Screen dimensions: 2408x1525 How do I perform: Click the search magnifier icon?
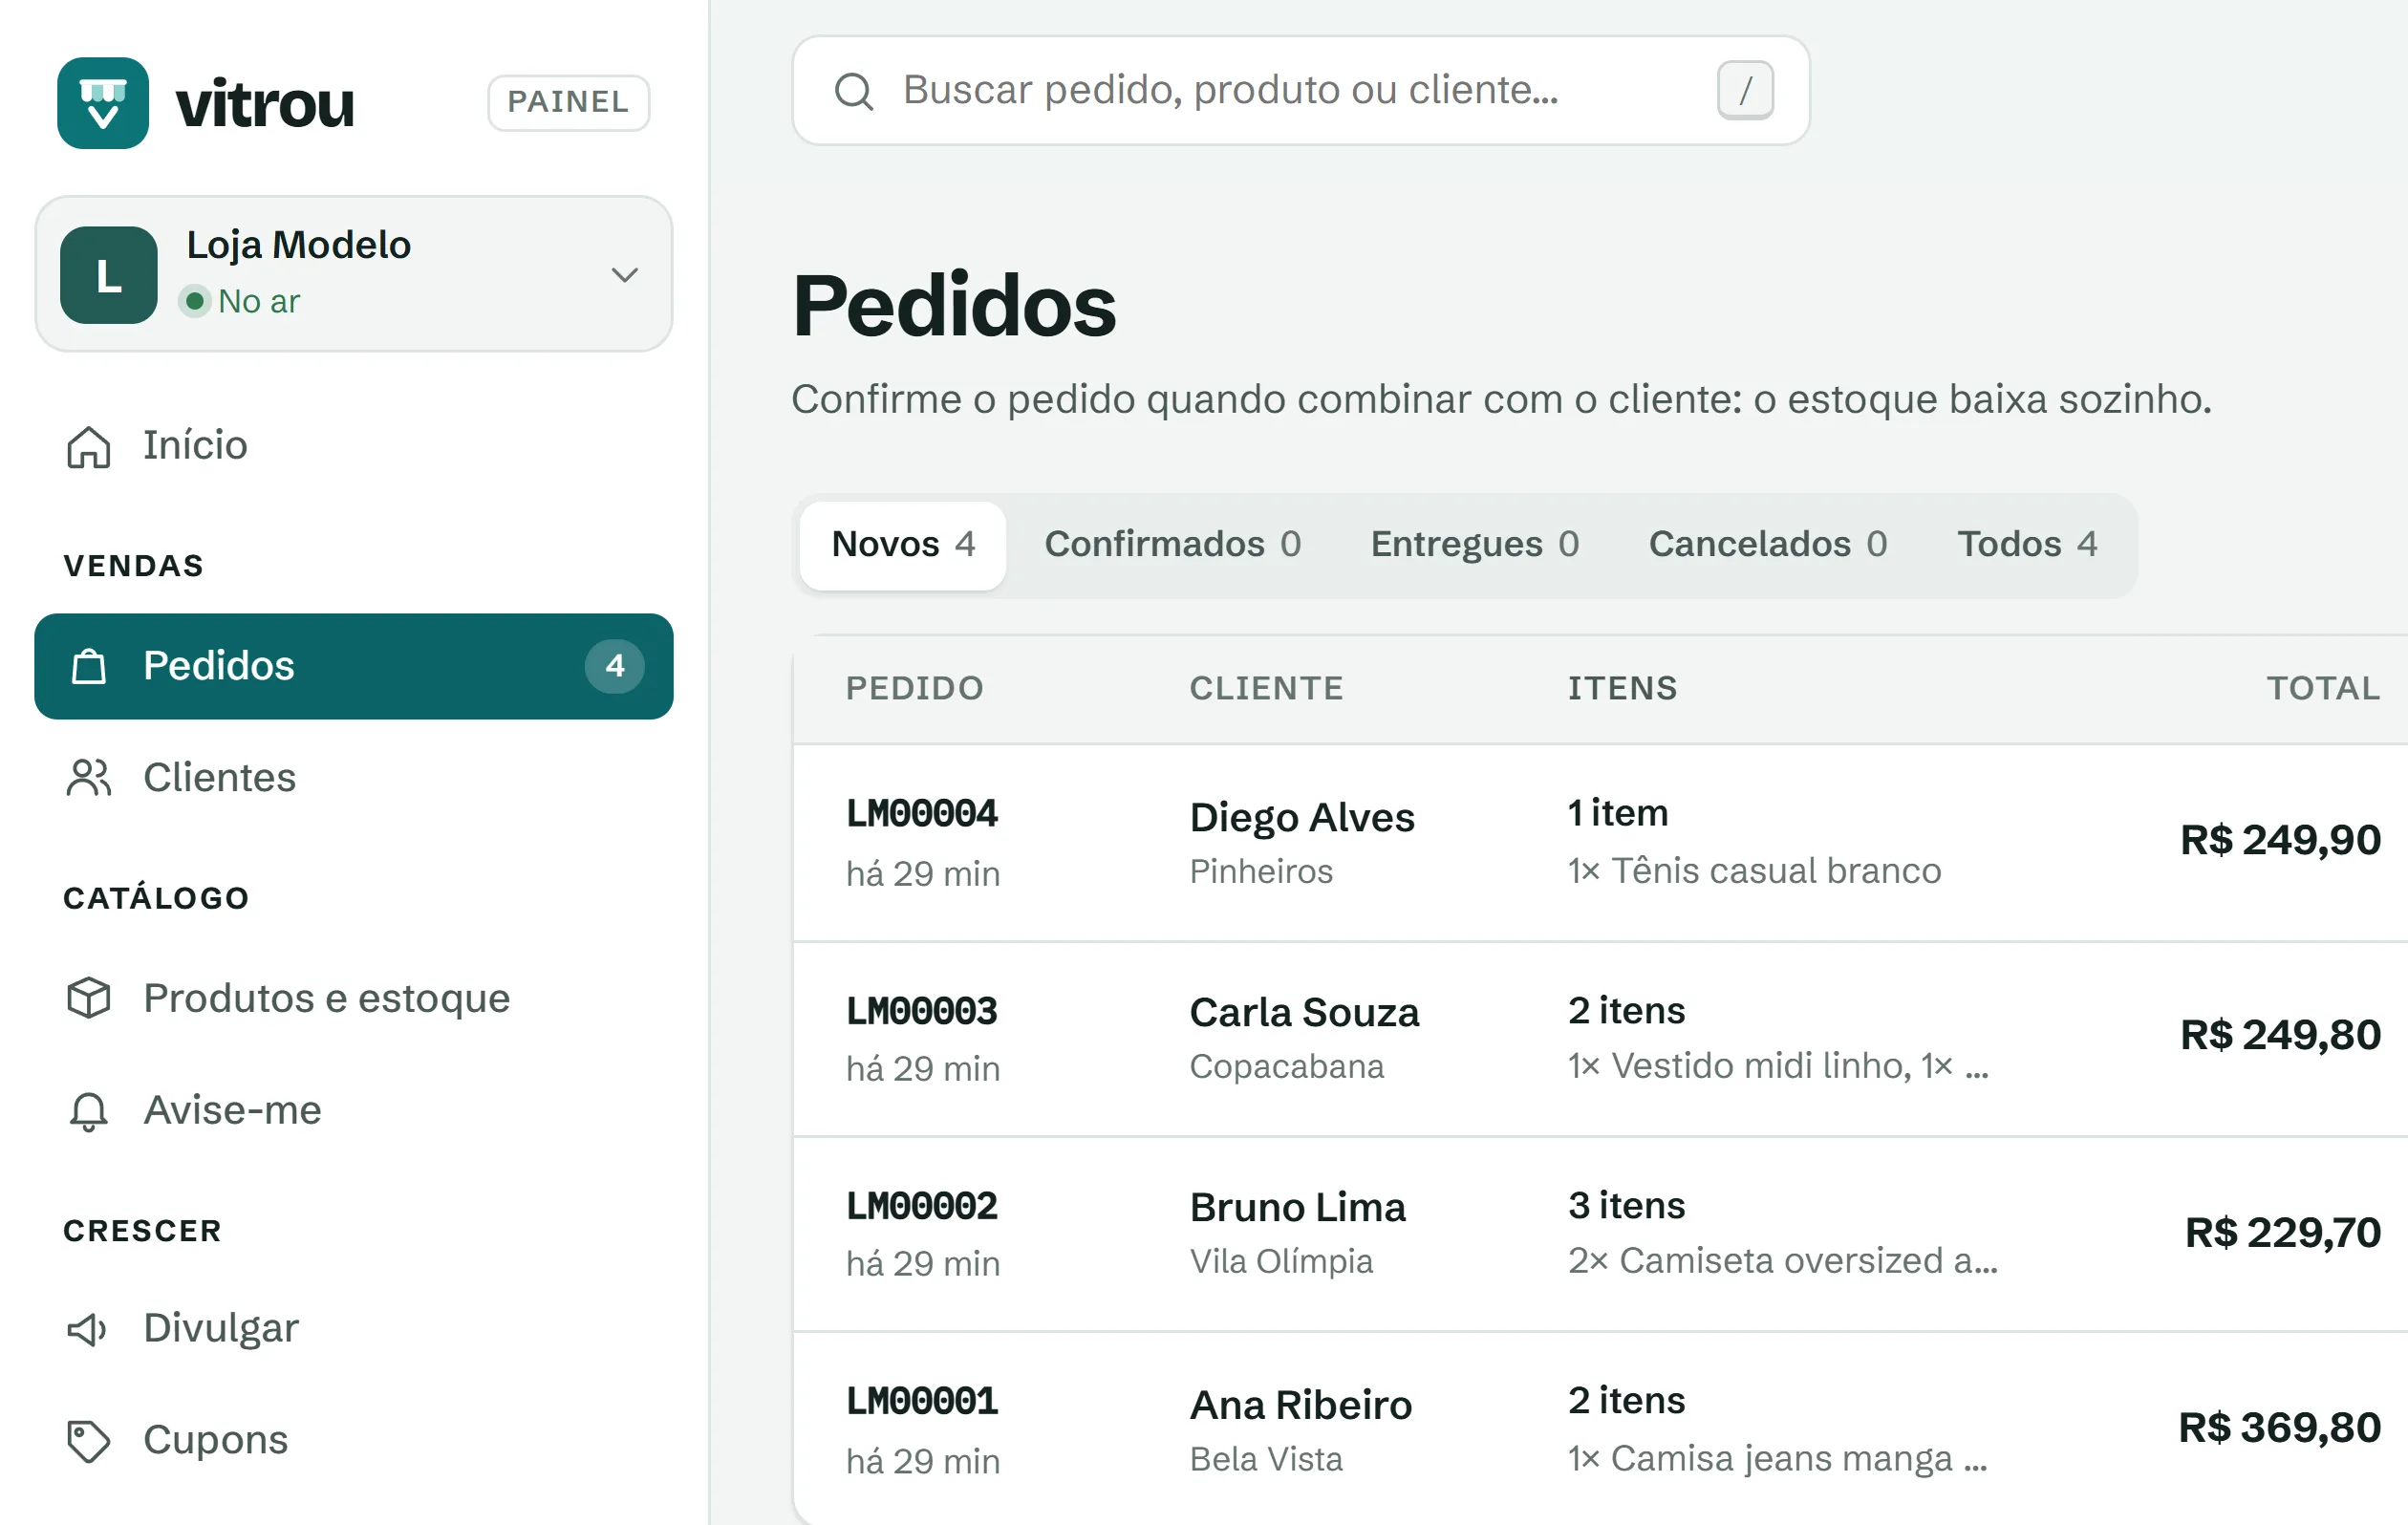pyautogui.click(x=854, y=91)
